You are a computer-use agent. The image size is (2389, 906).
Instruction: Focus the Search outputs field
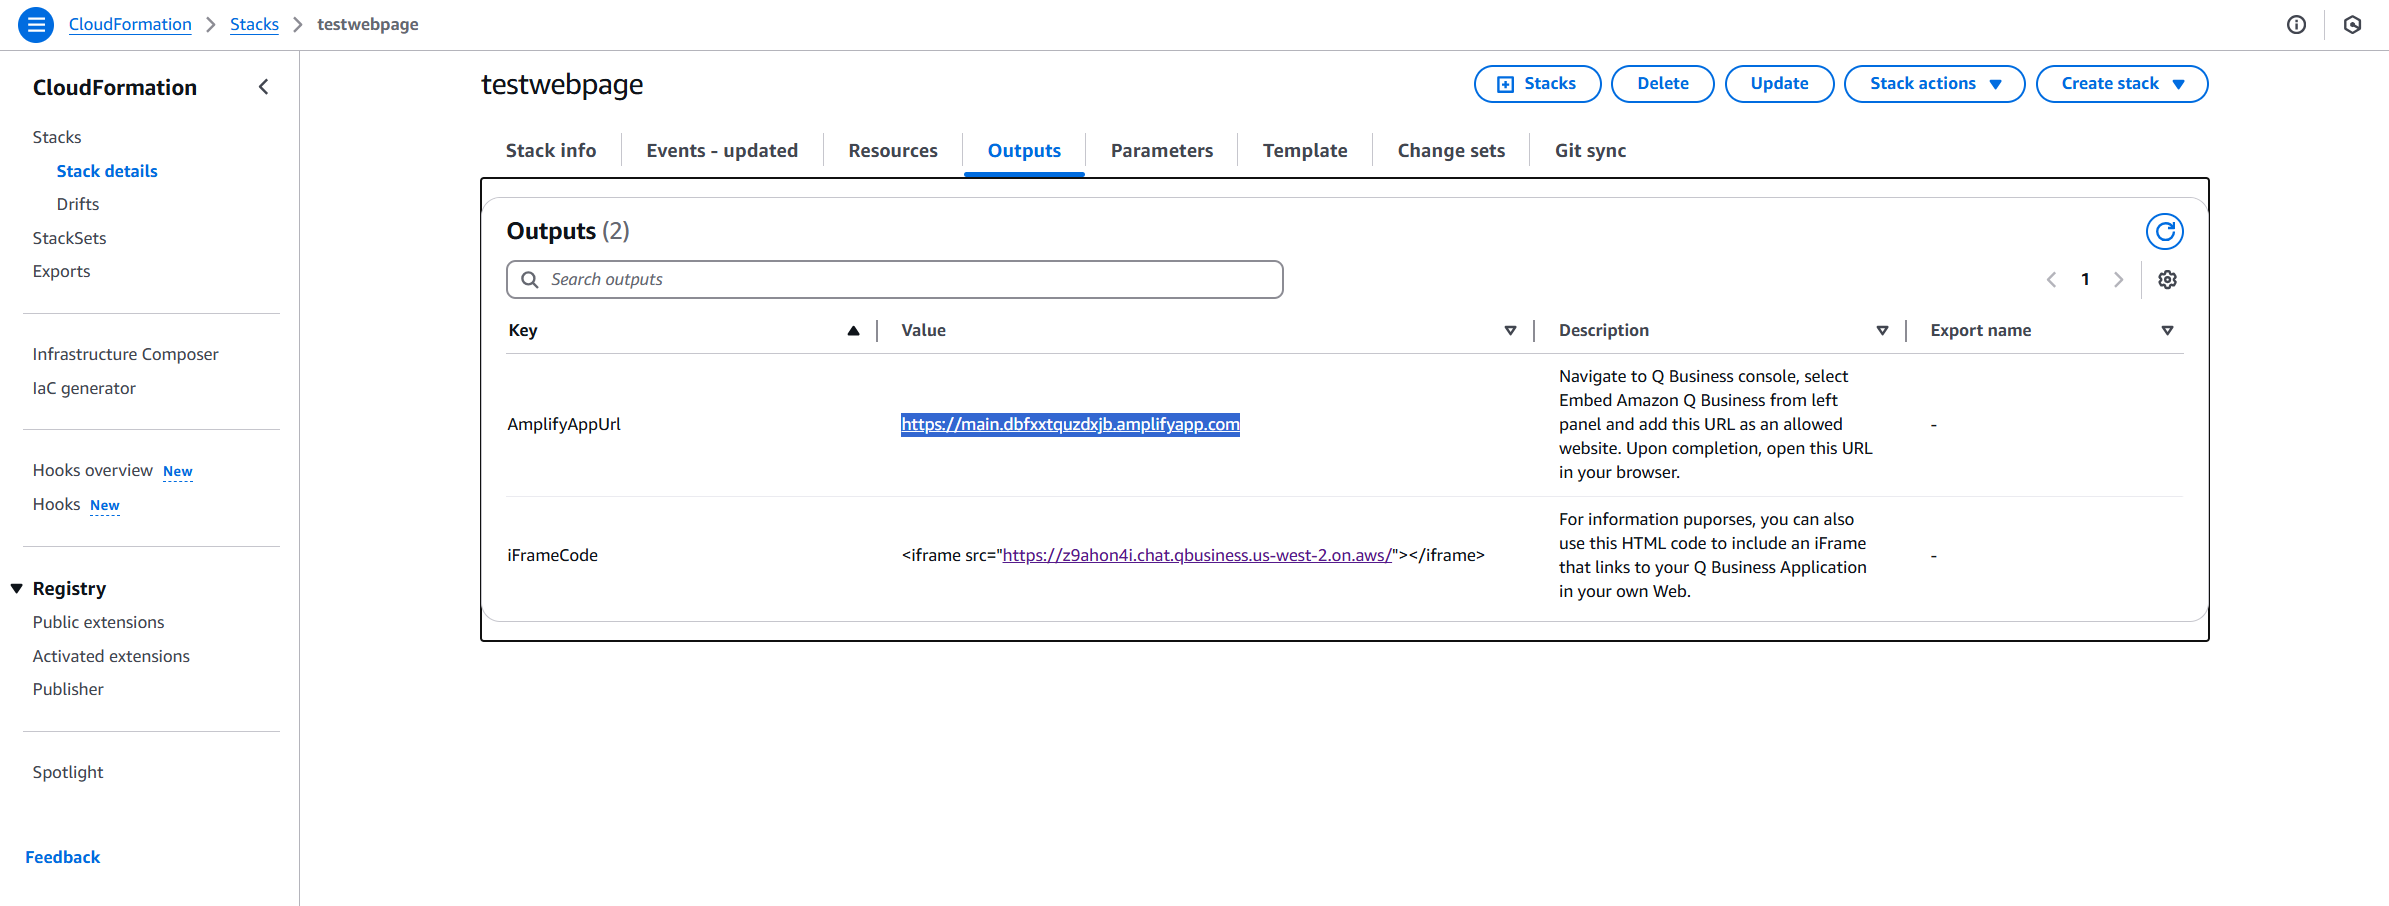[895, 280]
